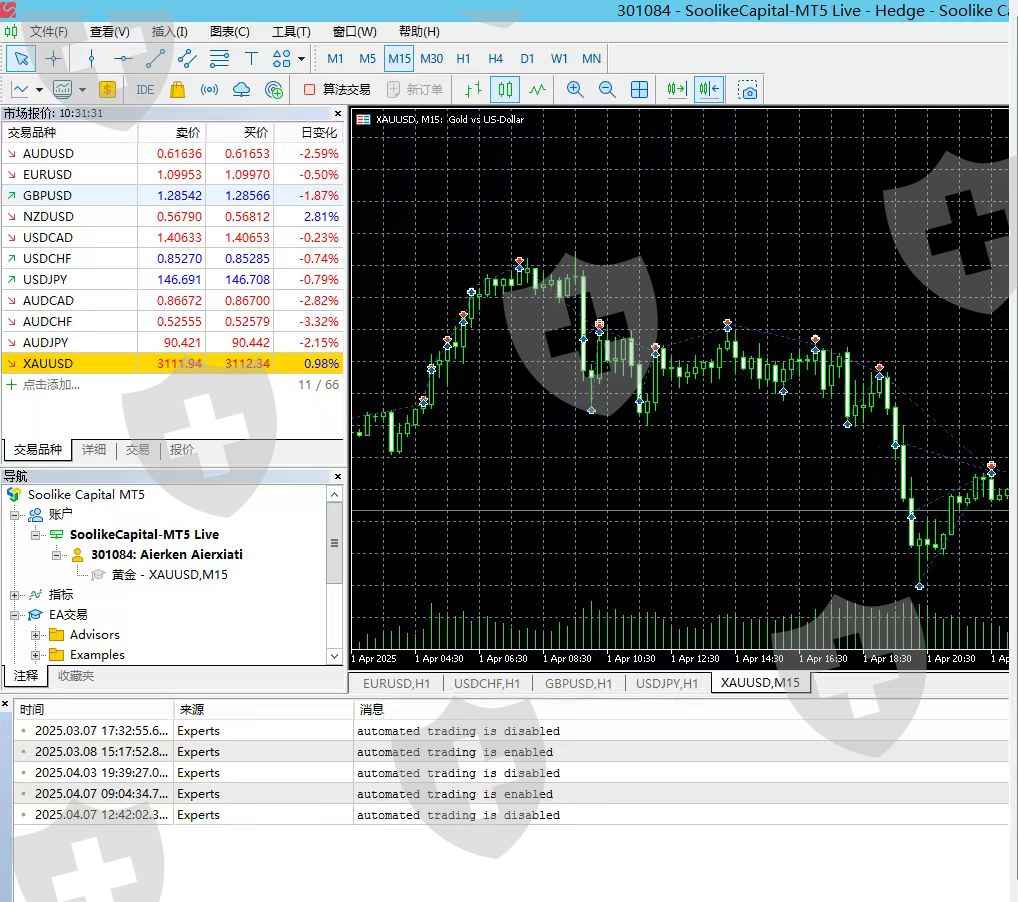The width and height of the screenshot is (1018, 902).
Task: Open the 图表(C) menu
Action: click(230, 31)
